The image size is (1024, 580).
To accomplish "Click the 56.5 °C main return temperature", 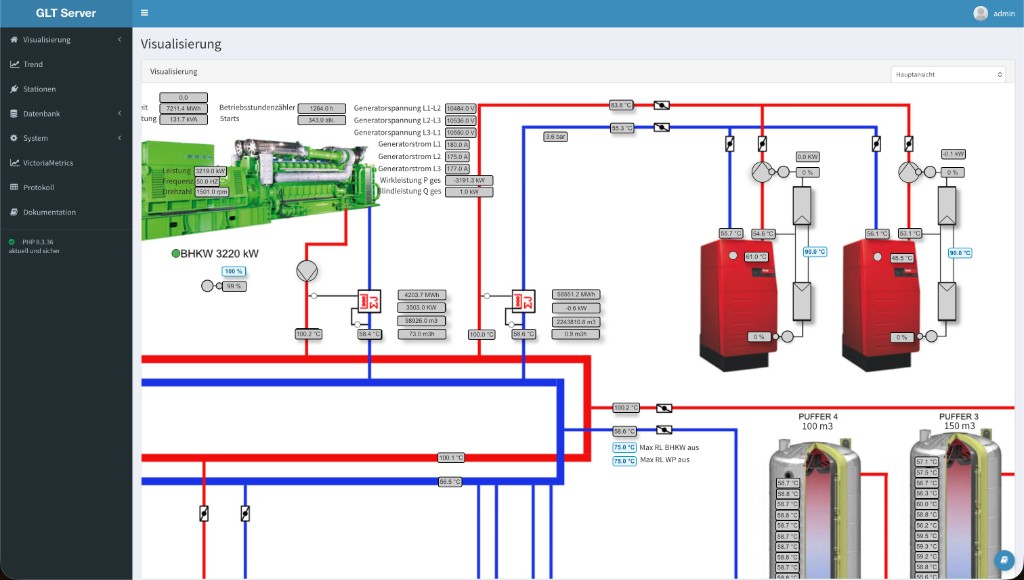I will [x=450, y=481].
